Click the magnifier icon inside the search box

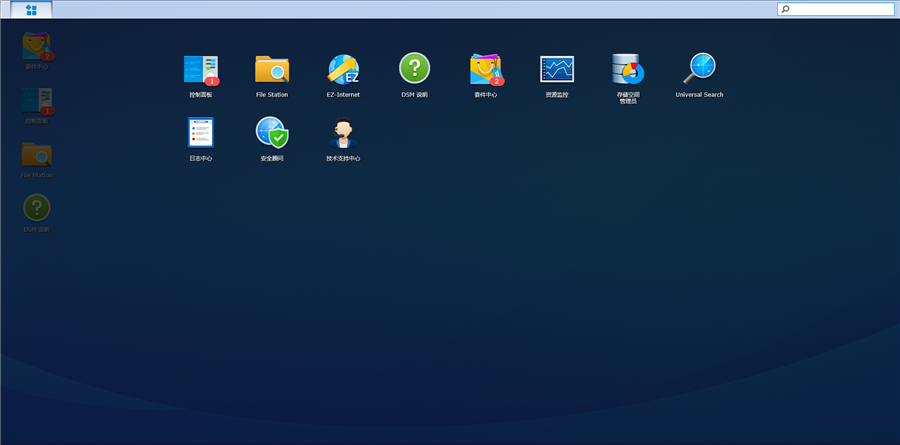pyautogui.click(x=786, y=9)
